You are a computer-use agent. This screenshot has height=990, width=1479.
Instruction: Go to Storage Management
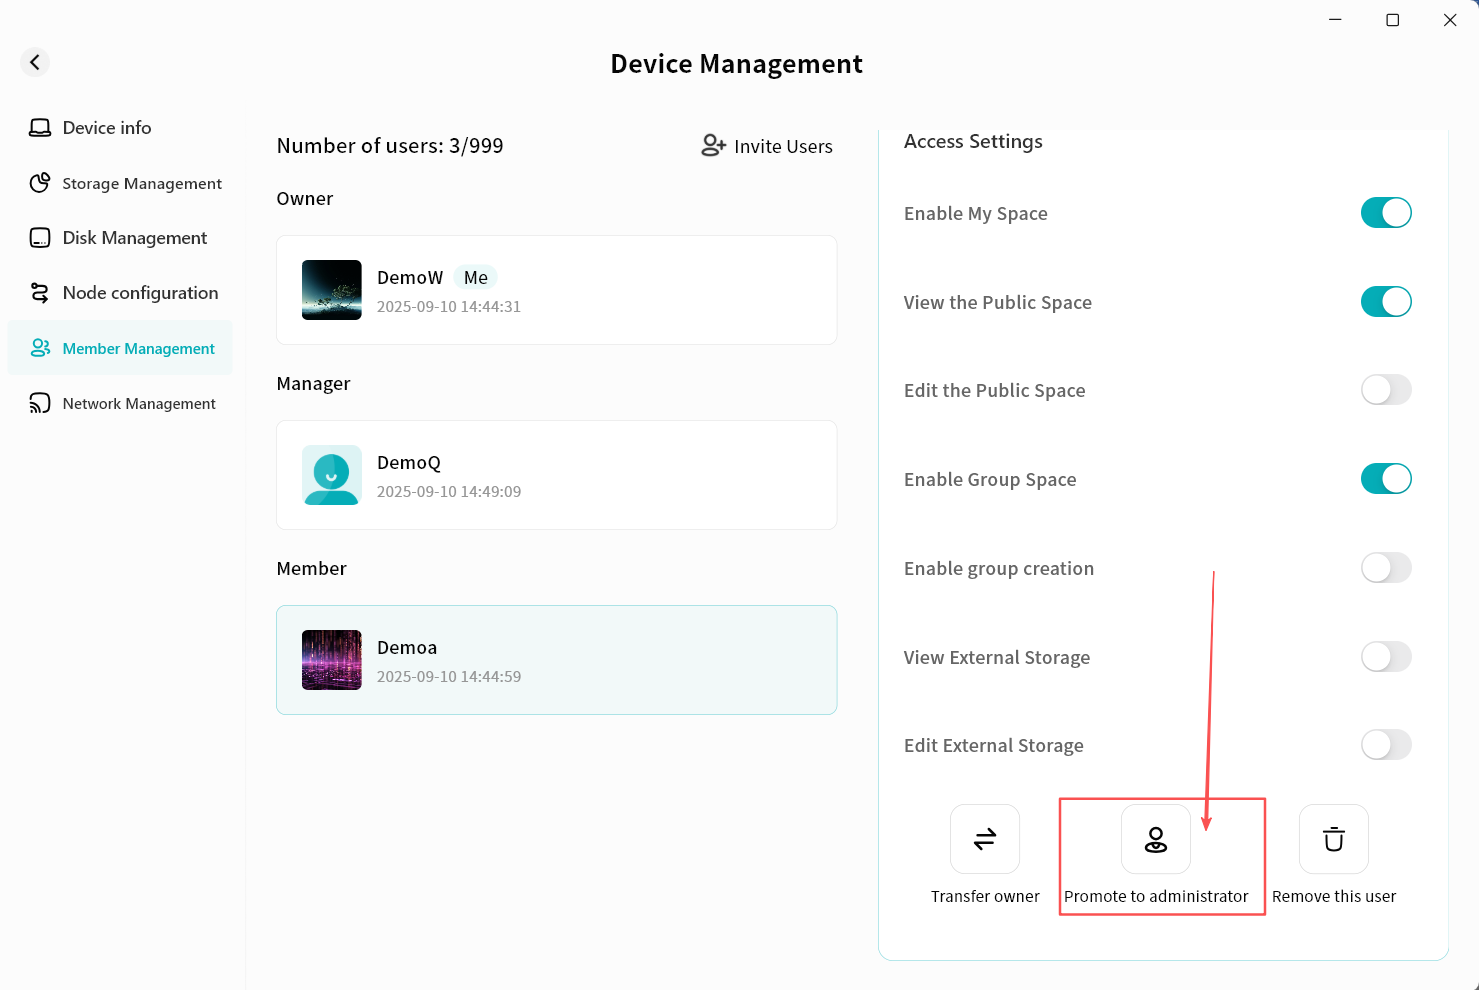point(141,183)
